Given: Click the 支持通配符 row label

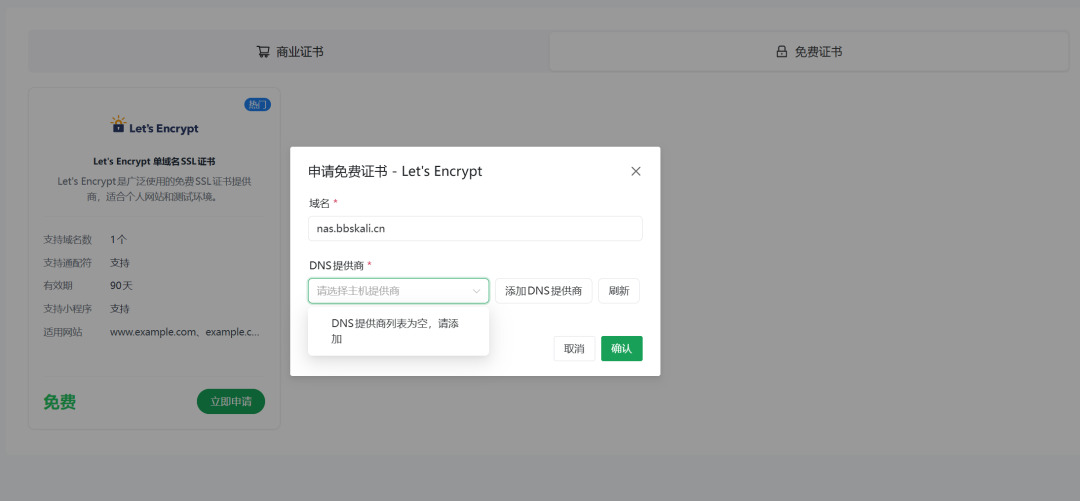Looking at the screenshot, I should point(68,263).
